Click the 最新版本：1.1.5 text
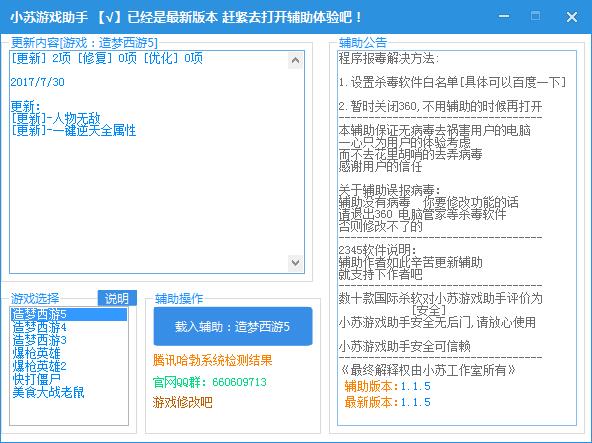Image resolution: width=592 pixels, height=443 pixels. (x=387, y=402)
